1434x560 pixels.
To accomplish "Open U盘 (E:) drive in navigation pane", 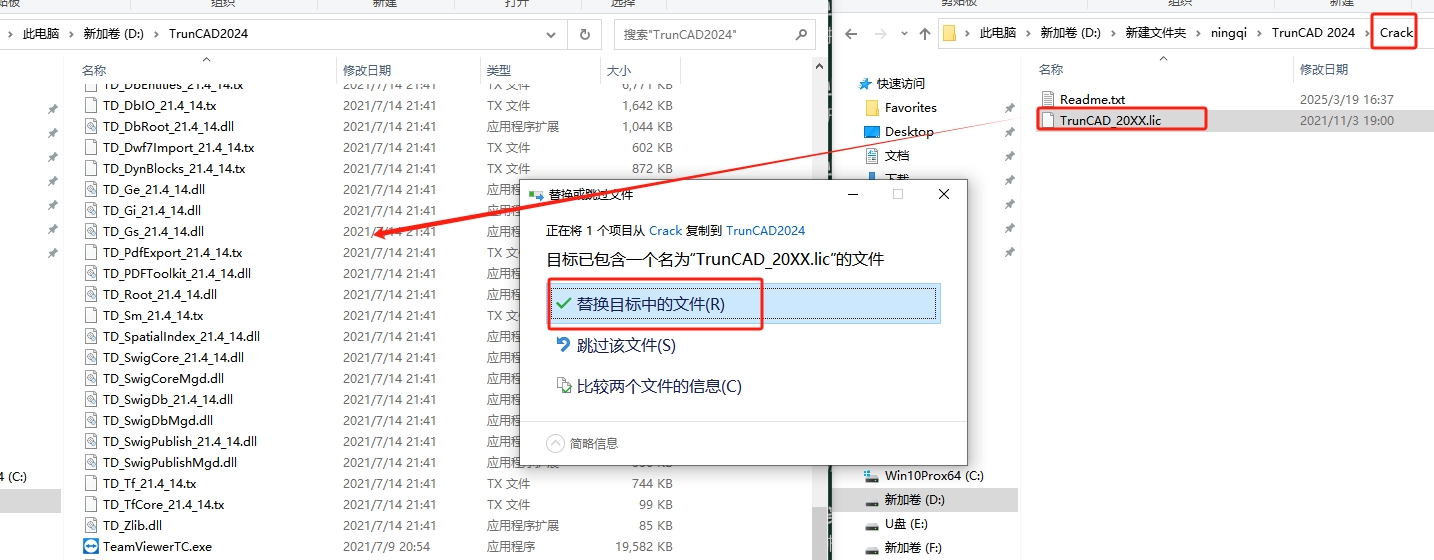I will [x=906, y=523].
